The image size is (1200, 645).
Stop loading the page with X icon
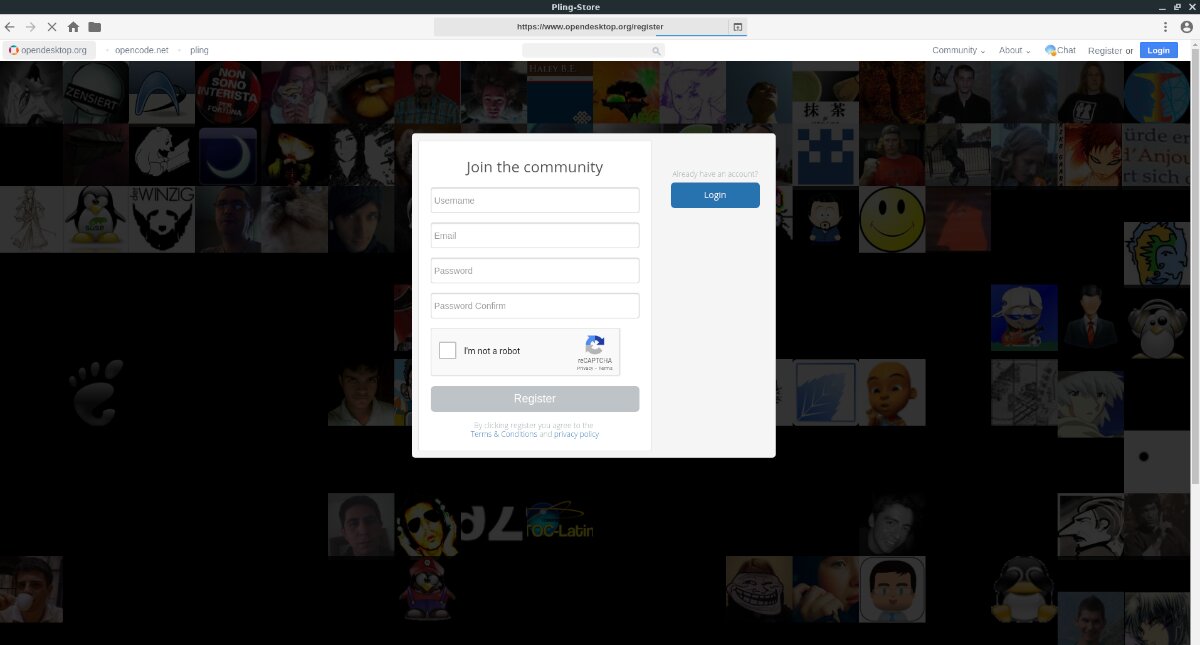pos(52,27)
